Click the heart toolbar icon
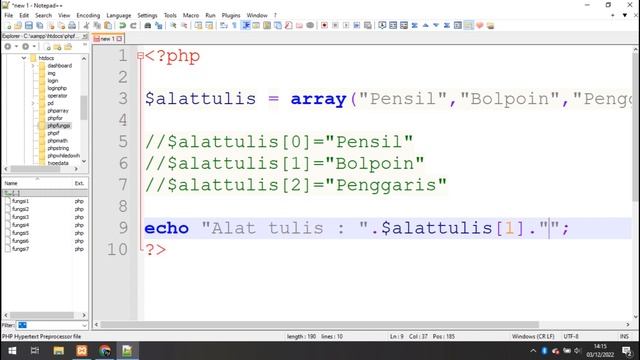Image resolution: width=640 pixels, height=360 pixels. pyautogui.click(x=480, y=26)
